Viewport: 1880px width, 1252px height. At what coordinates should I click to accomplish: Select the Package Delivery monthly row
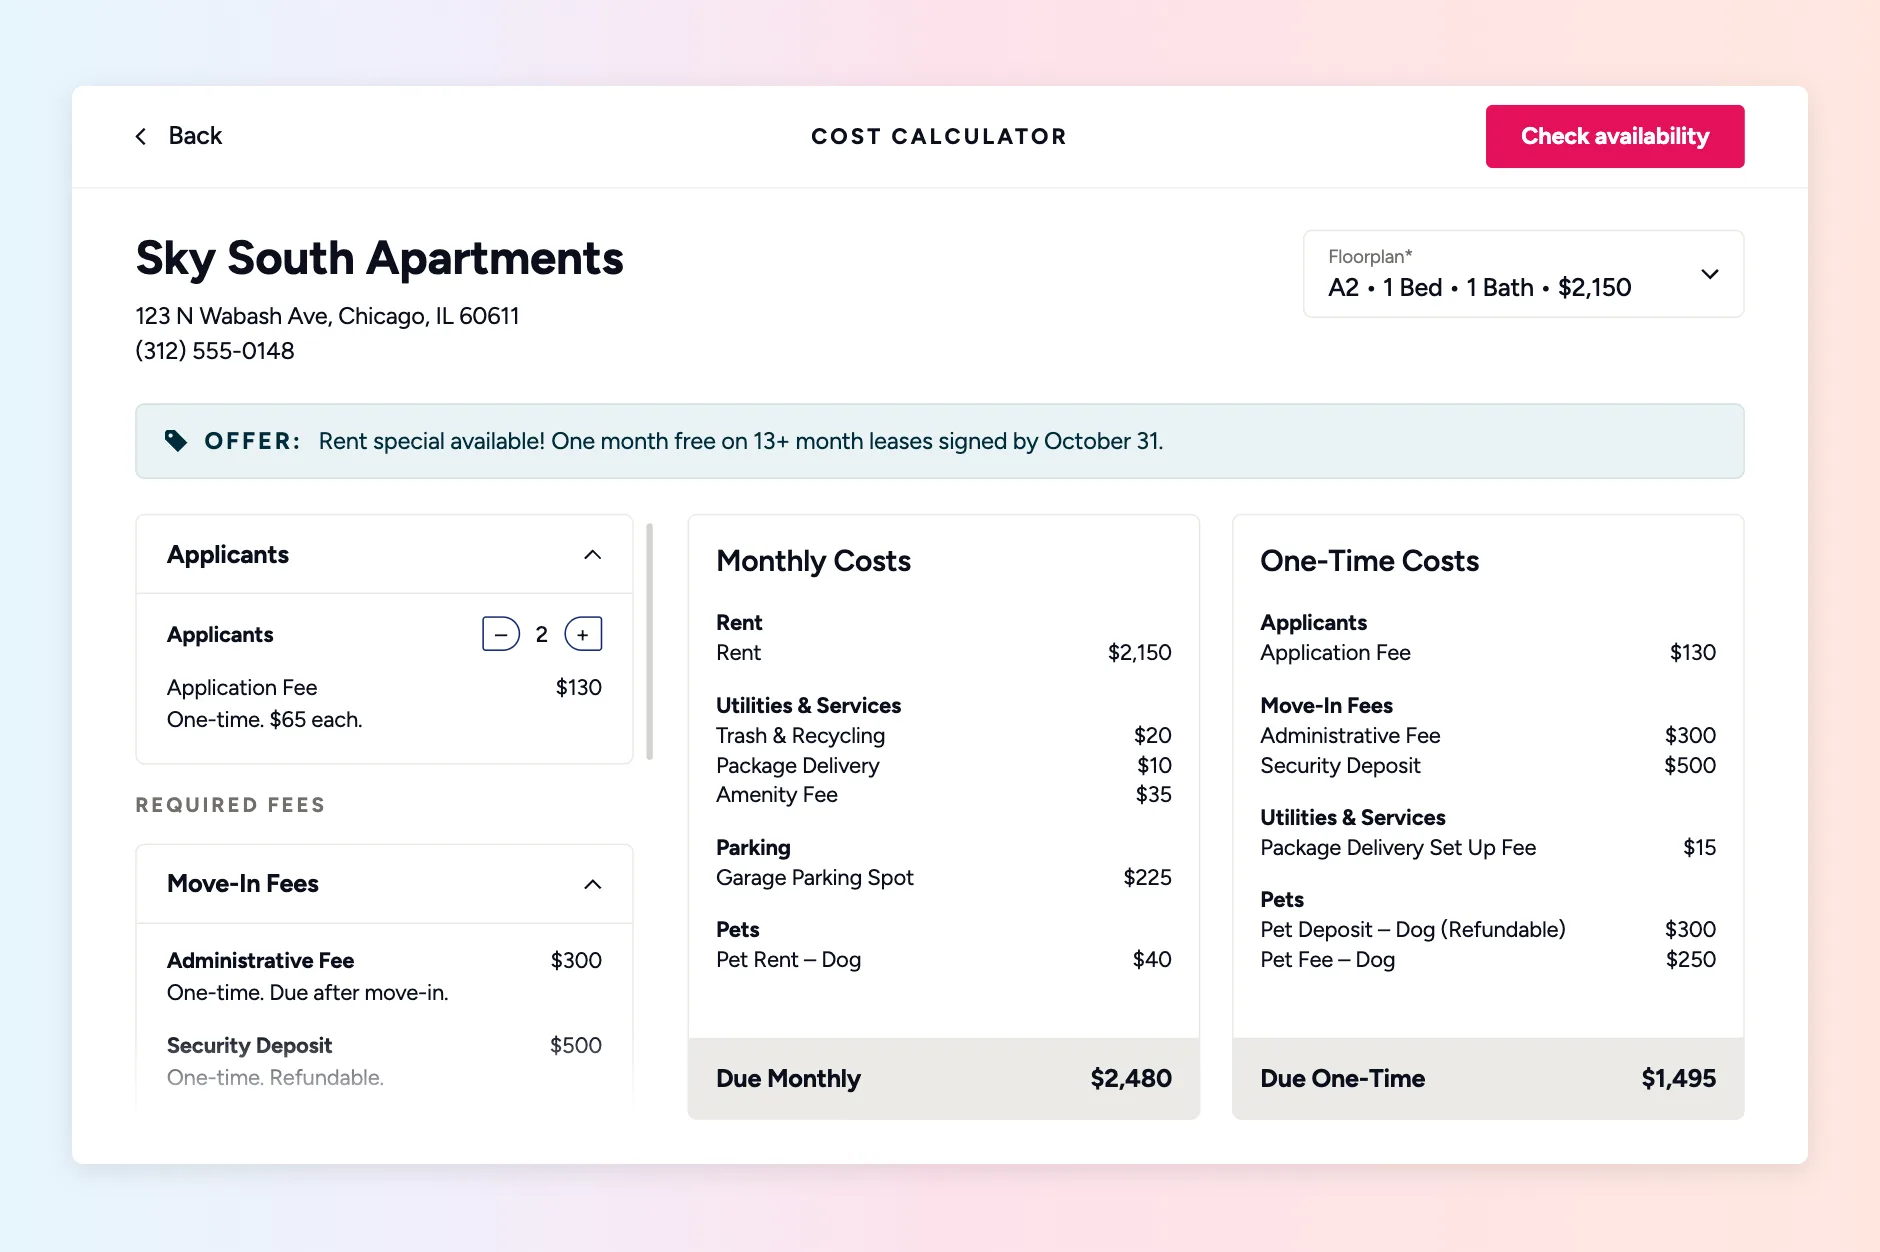pyautogui.click(x=943, y=766)
